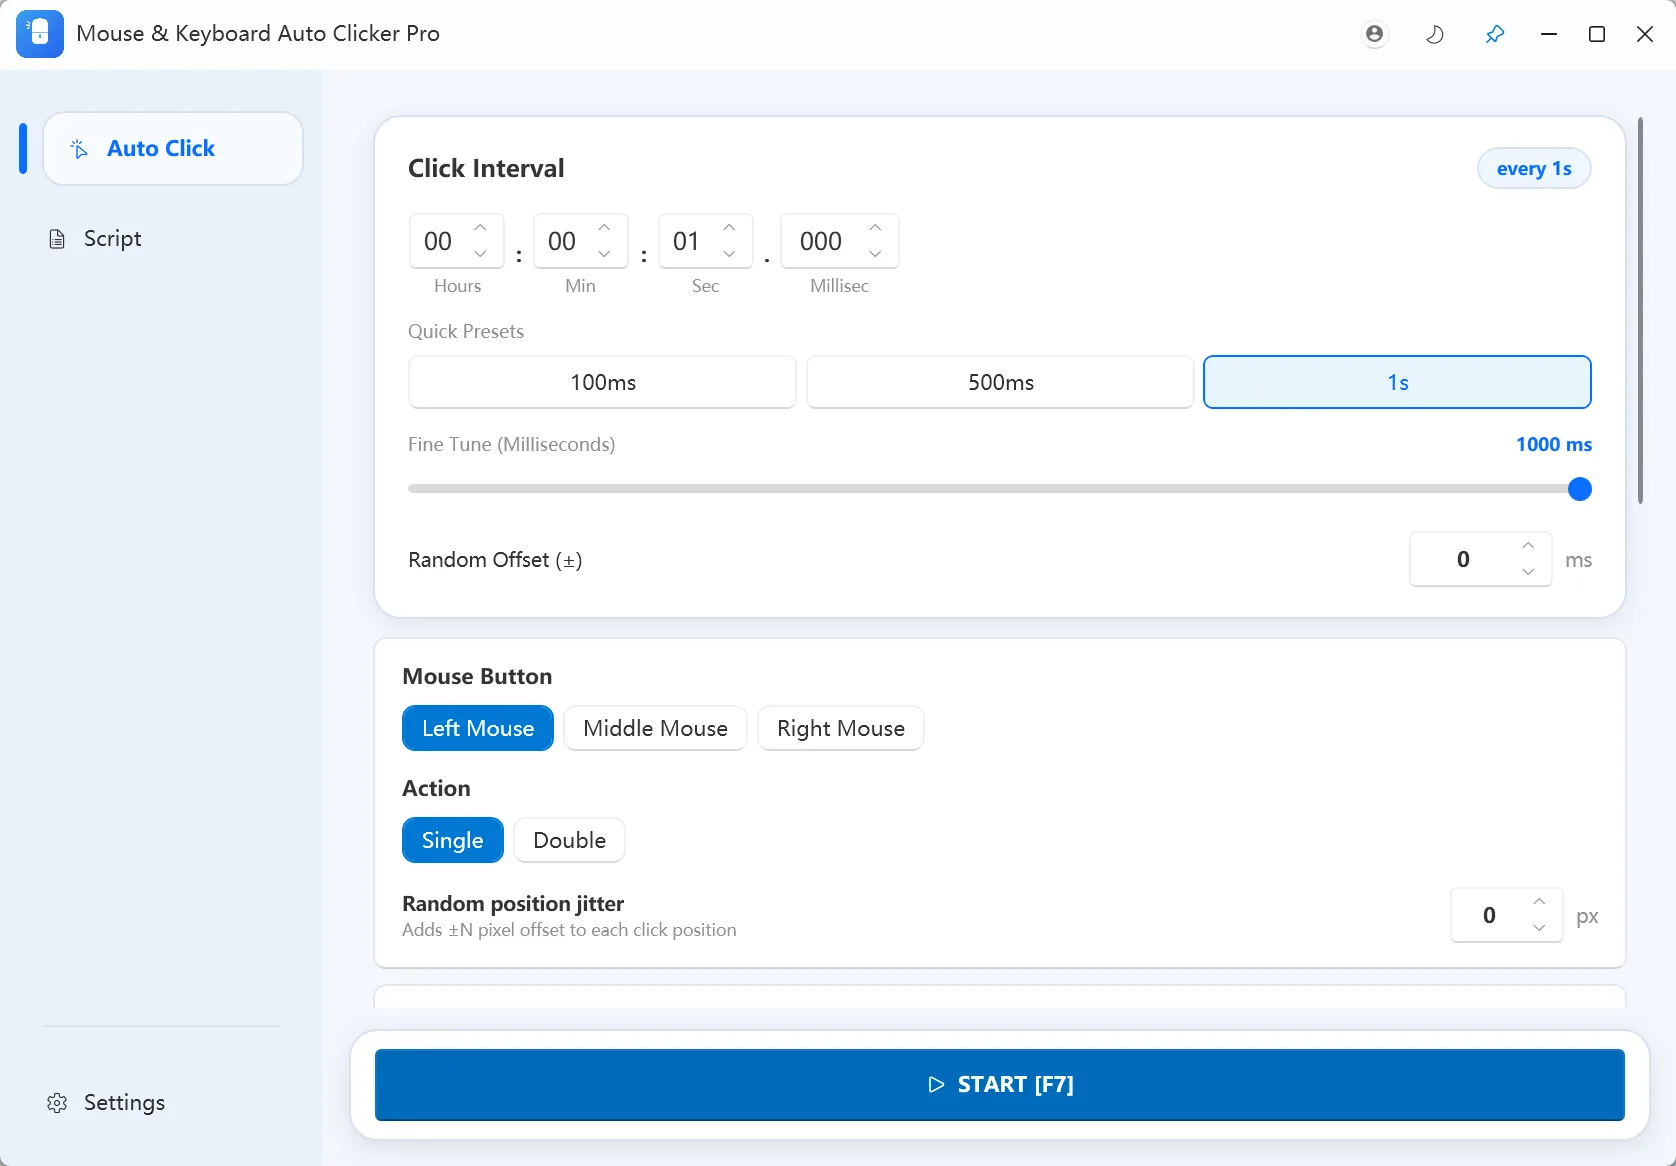Choose Right Mouse button option
This screenshot has height=1166, width=1676.
(841, 728)
